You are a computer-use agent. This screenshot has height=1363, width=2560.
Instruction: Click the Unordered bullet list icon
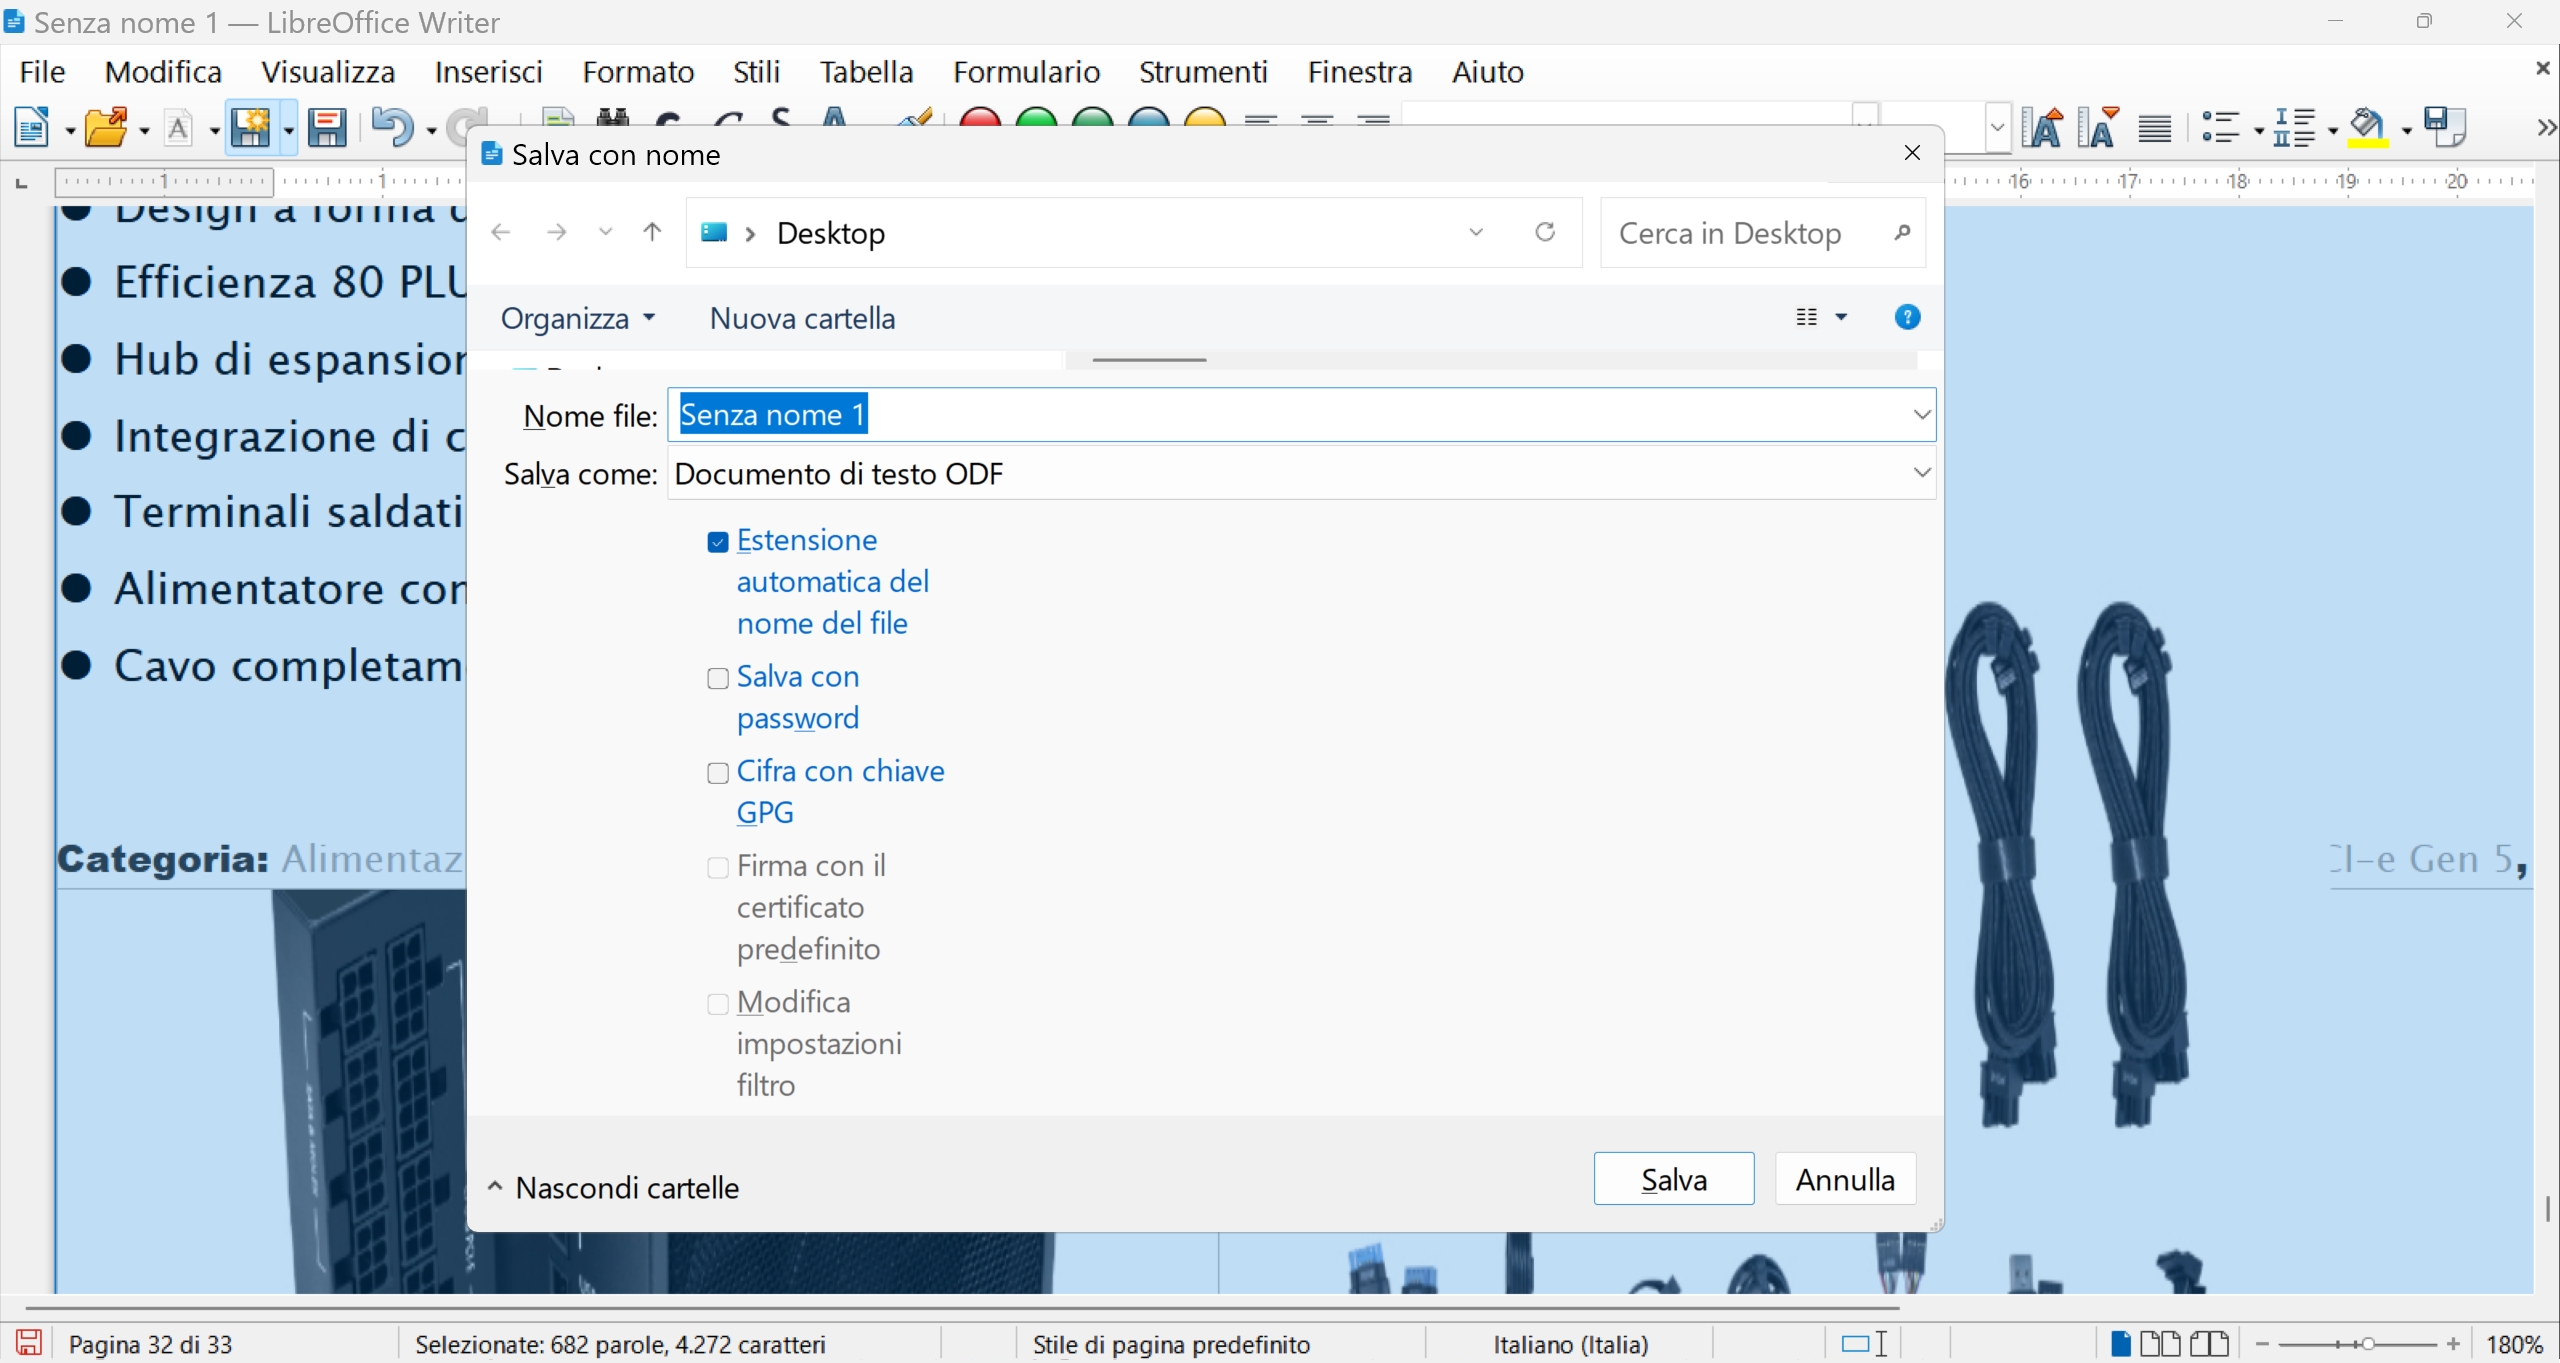(x=2220, y=128)
